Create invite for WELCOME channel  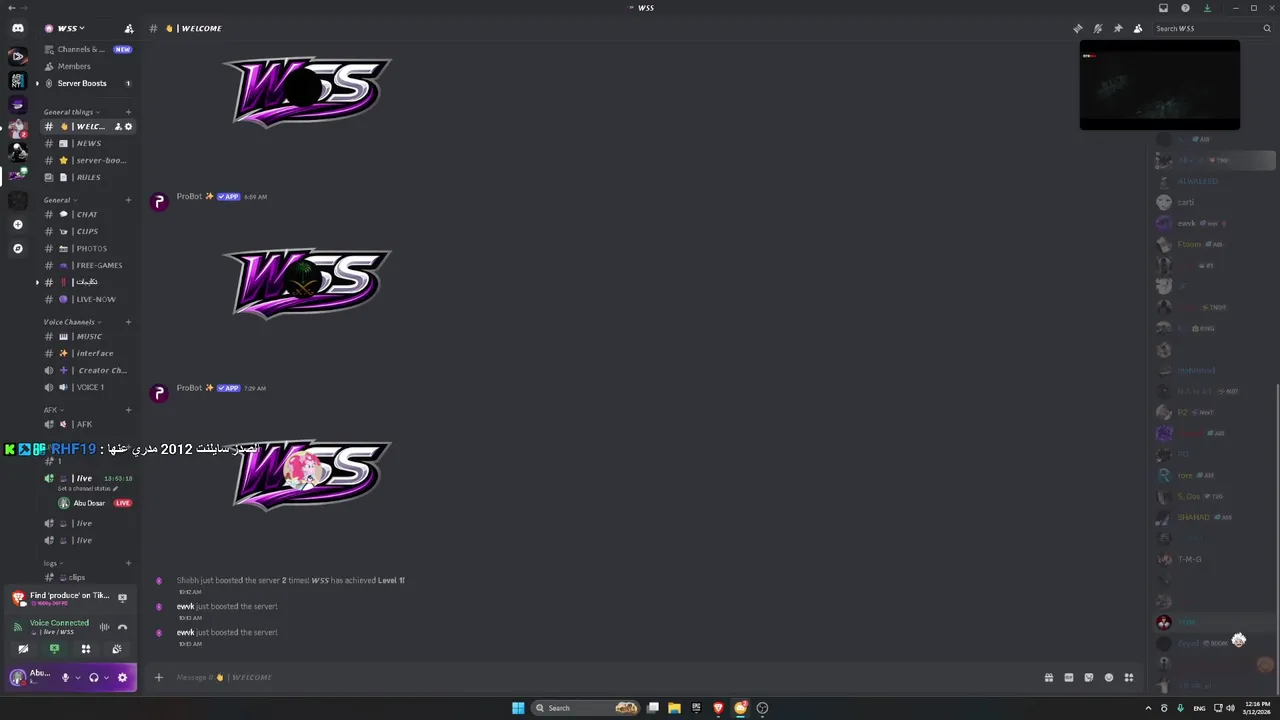pyautogui.click(x=118, y=127)
